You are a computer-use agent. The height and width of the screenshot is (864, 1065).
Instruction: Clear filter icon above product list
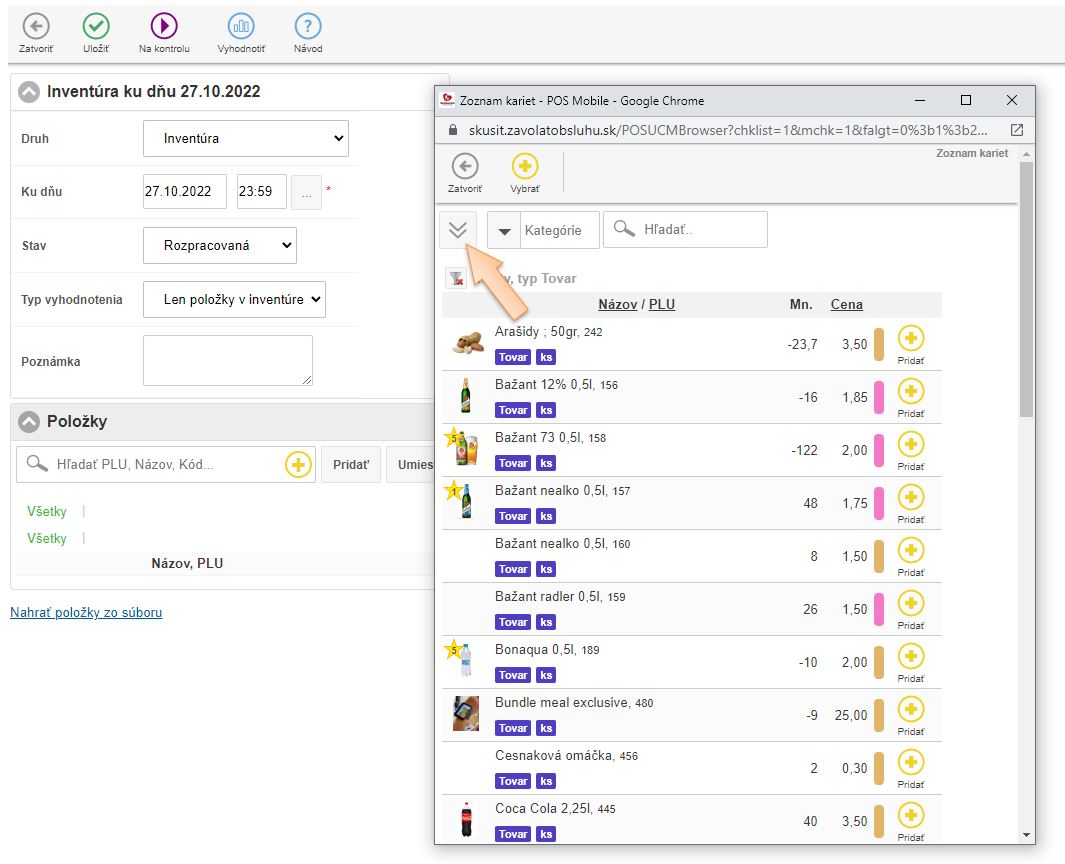(456, 279)
